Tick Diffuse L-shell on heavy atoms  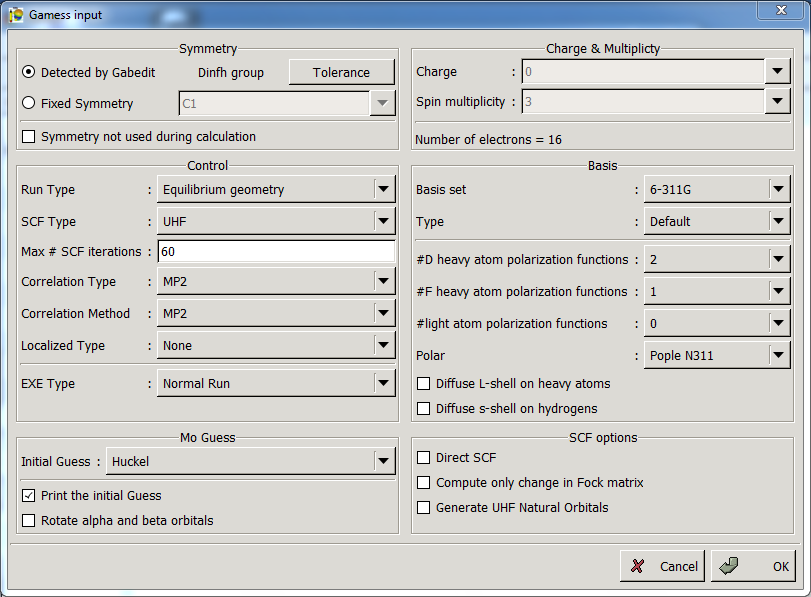pyautogui.click(x=424, y=383)
